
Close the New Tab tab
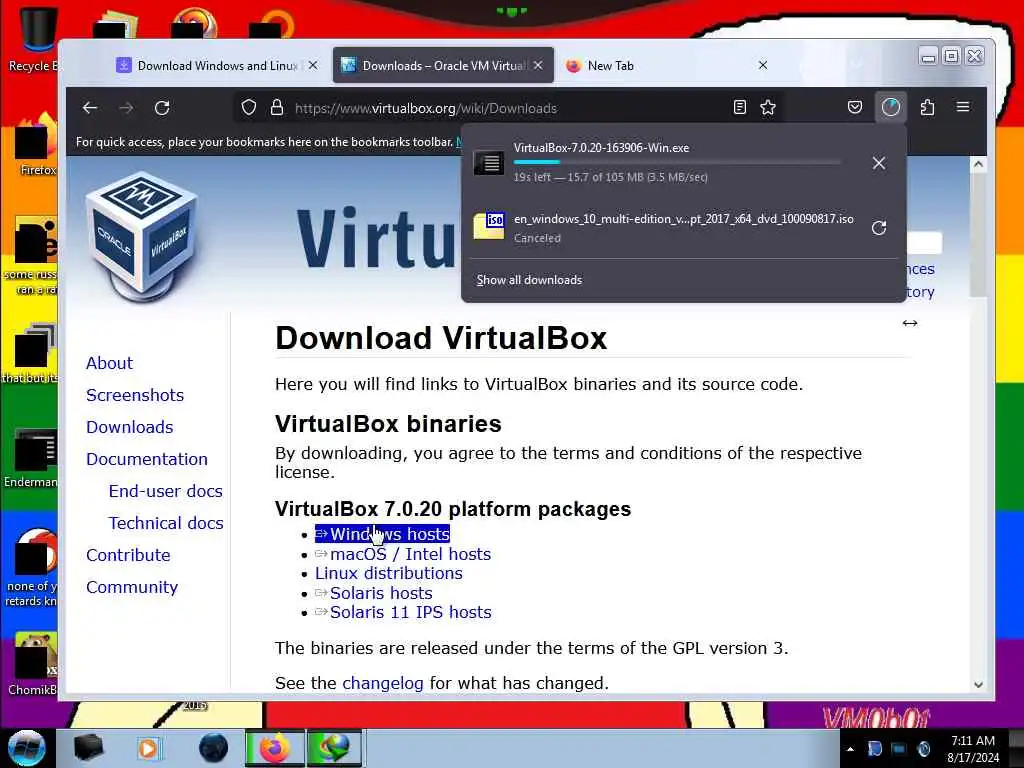[763, 65]
